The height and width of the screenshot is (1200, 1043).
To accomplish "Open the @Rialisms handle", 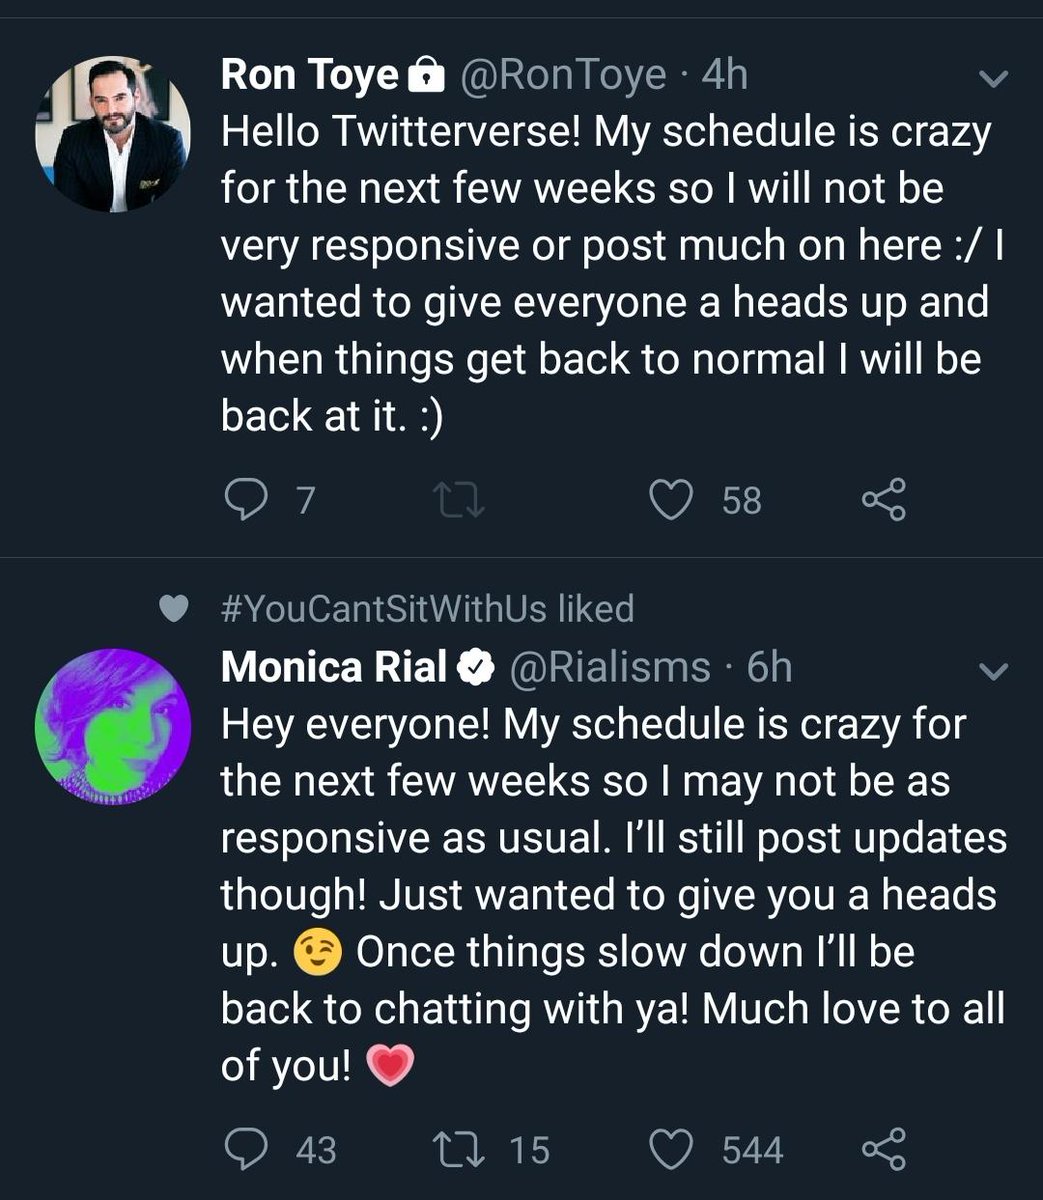I will 611,667.
